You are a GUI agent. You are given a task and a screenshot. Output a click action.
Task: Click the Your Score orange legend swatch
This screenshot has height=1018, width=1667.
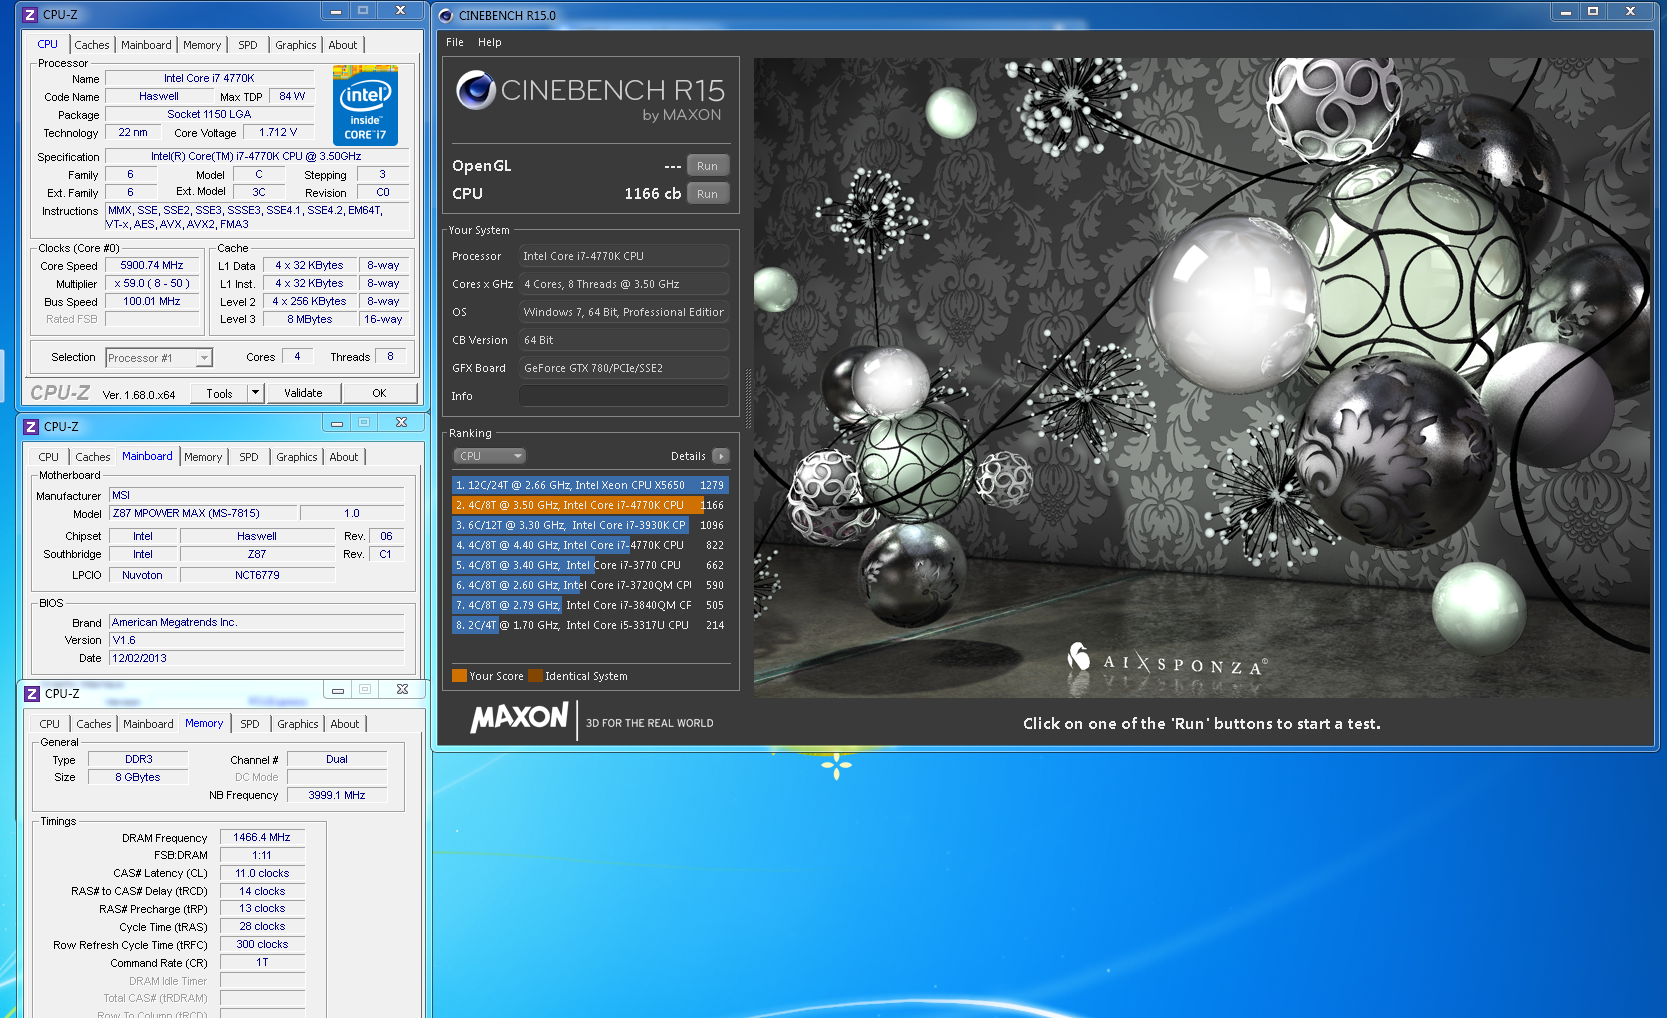click(x=460, y=676)
